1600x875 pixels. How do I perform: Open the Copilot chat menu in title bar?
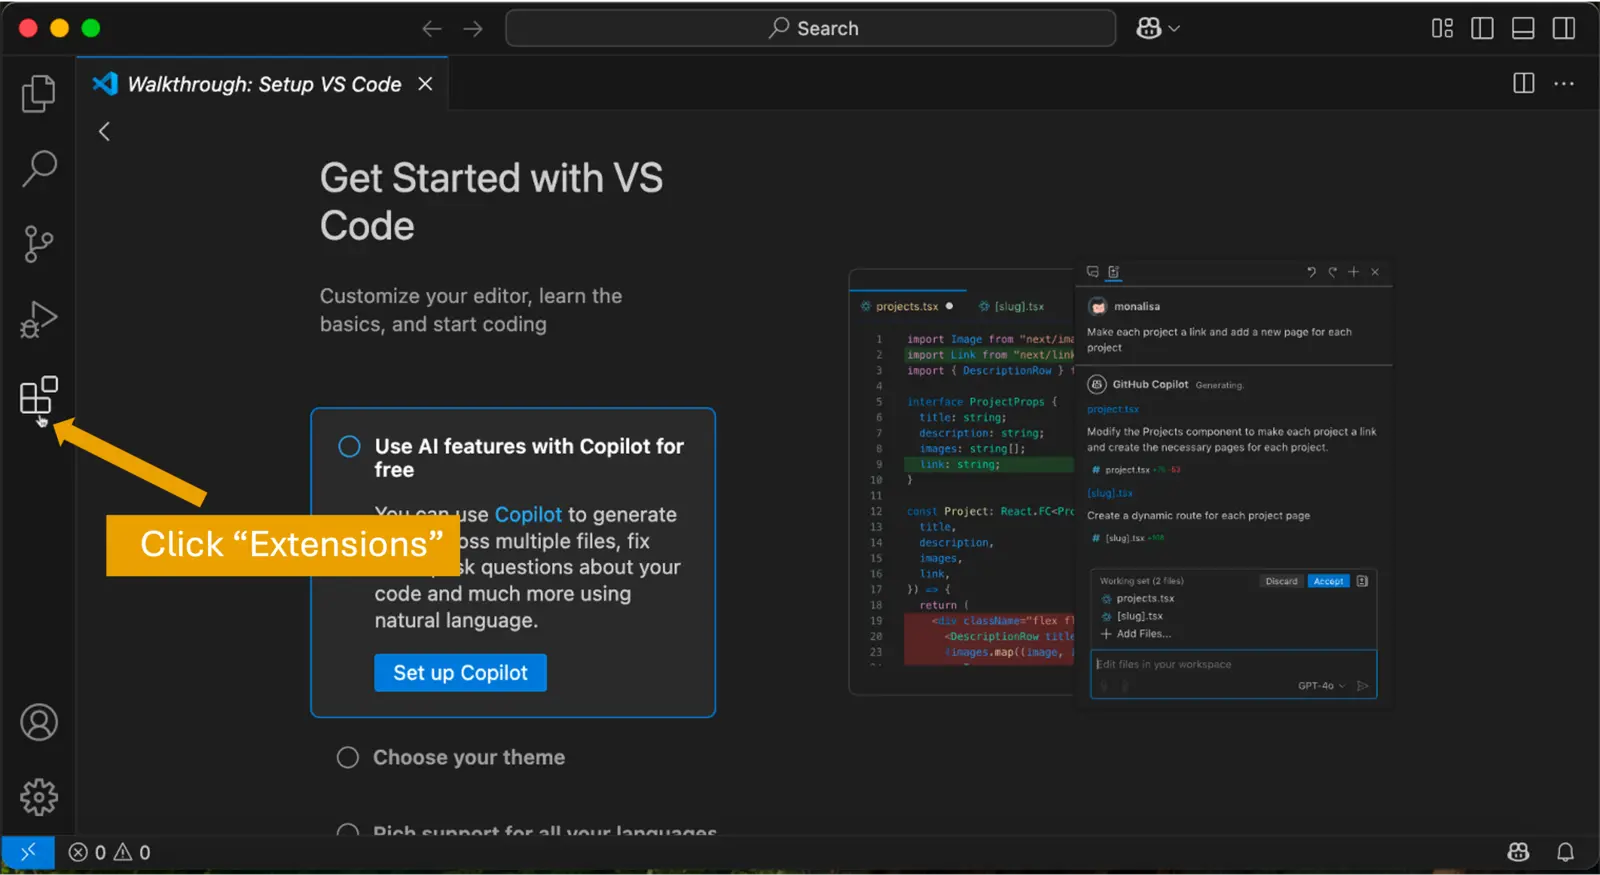(x=1158, y=29)
